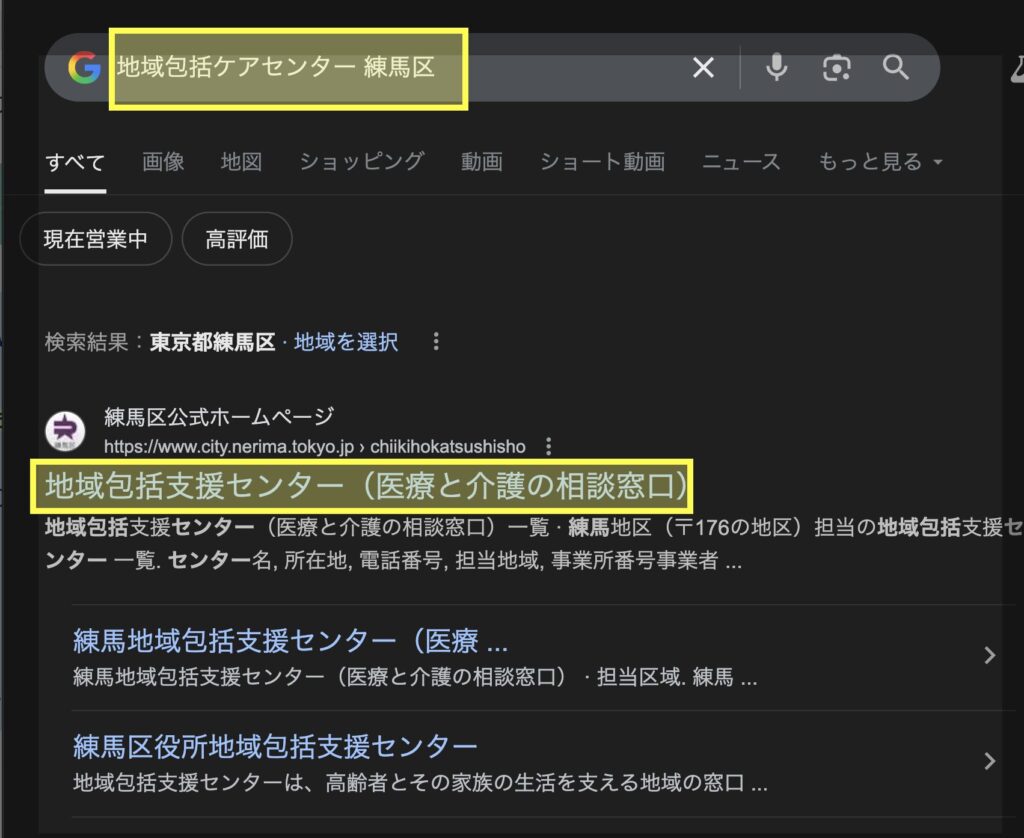Click the 練馬区公式ホームページ site name
Screen dimensions: 1024x838
[x=219, y=416]
